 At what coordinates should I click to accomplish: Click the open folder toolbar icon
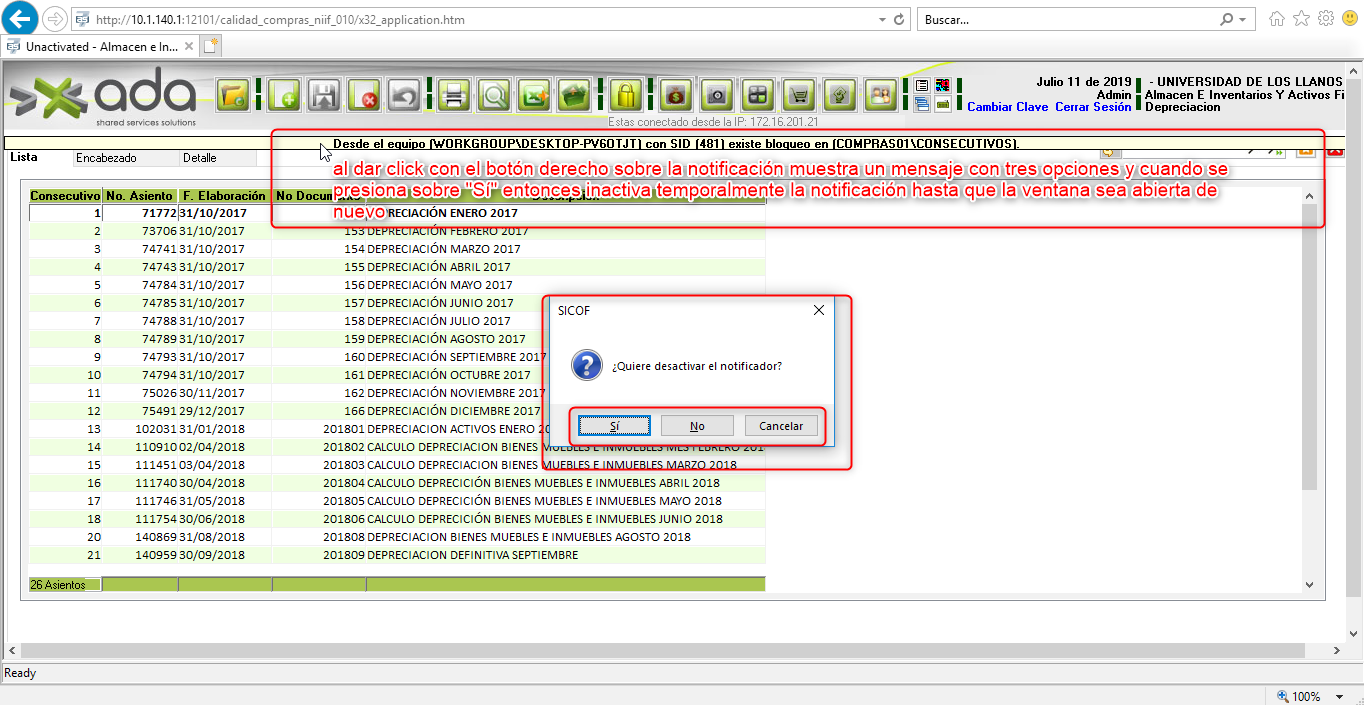click(233, 96)
